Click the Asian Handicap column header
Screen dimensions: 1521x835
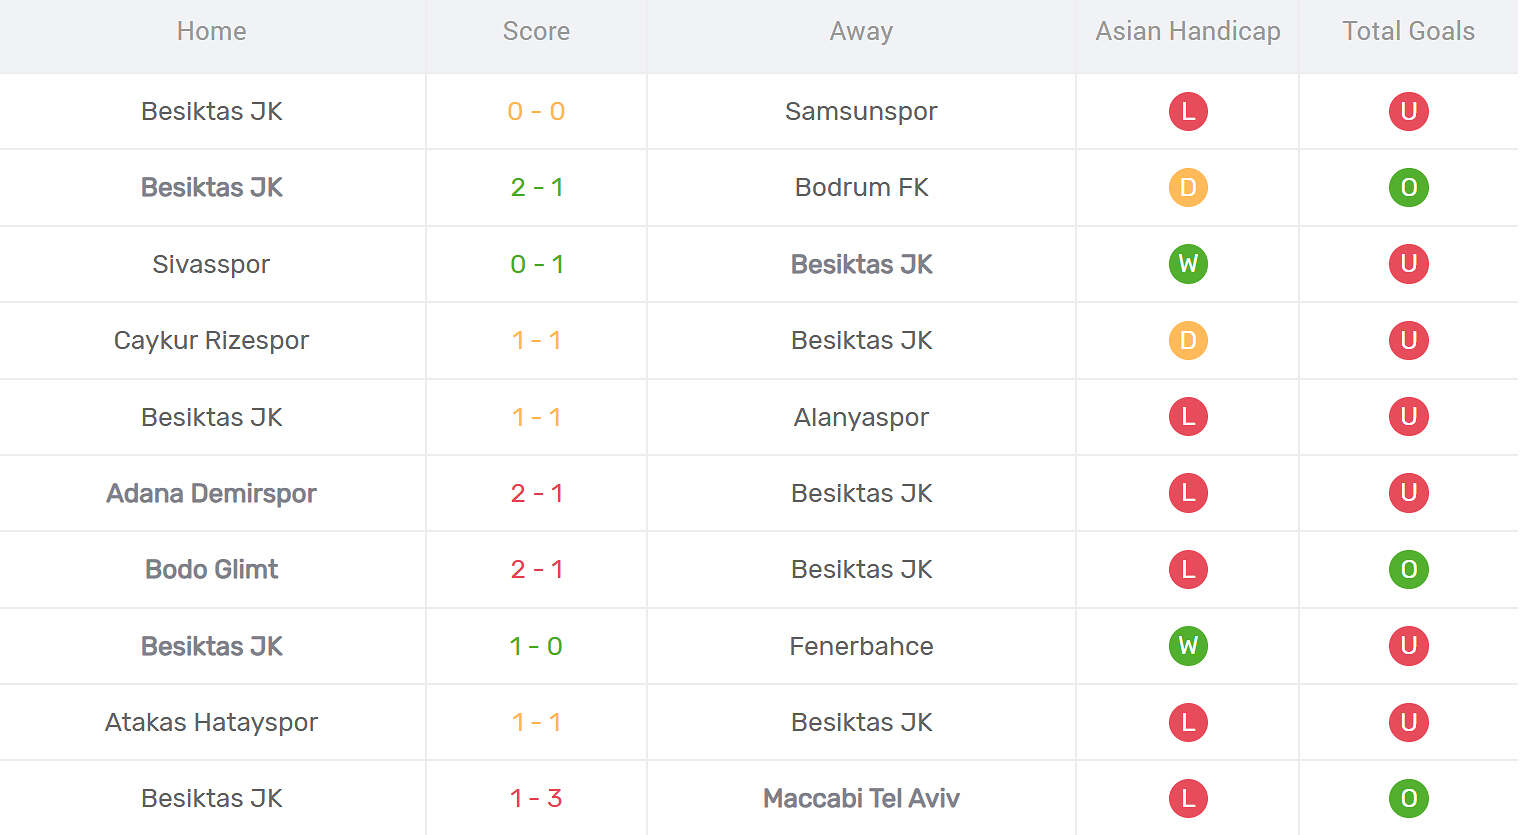1188,32
